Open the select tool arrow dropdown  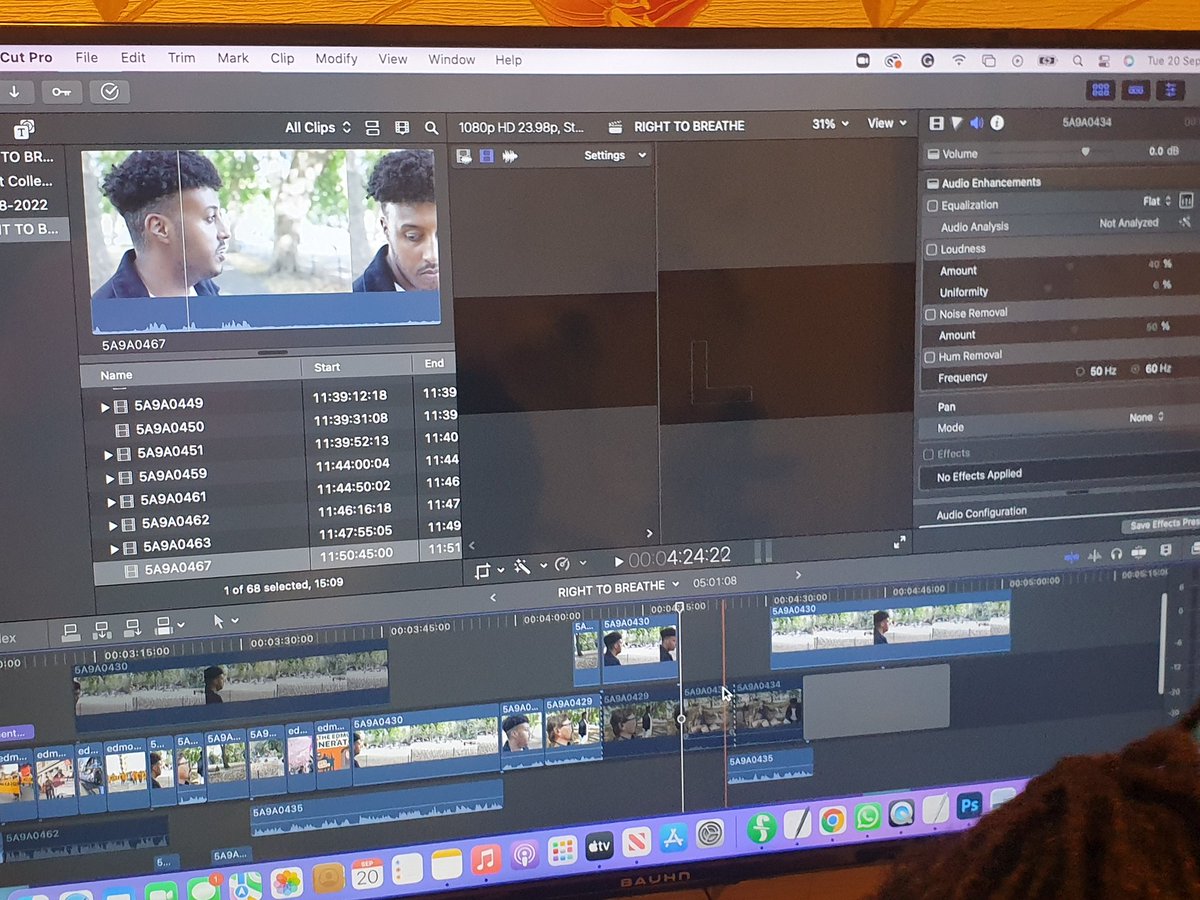pyautogui.click(x=226, y=621)
